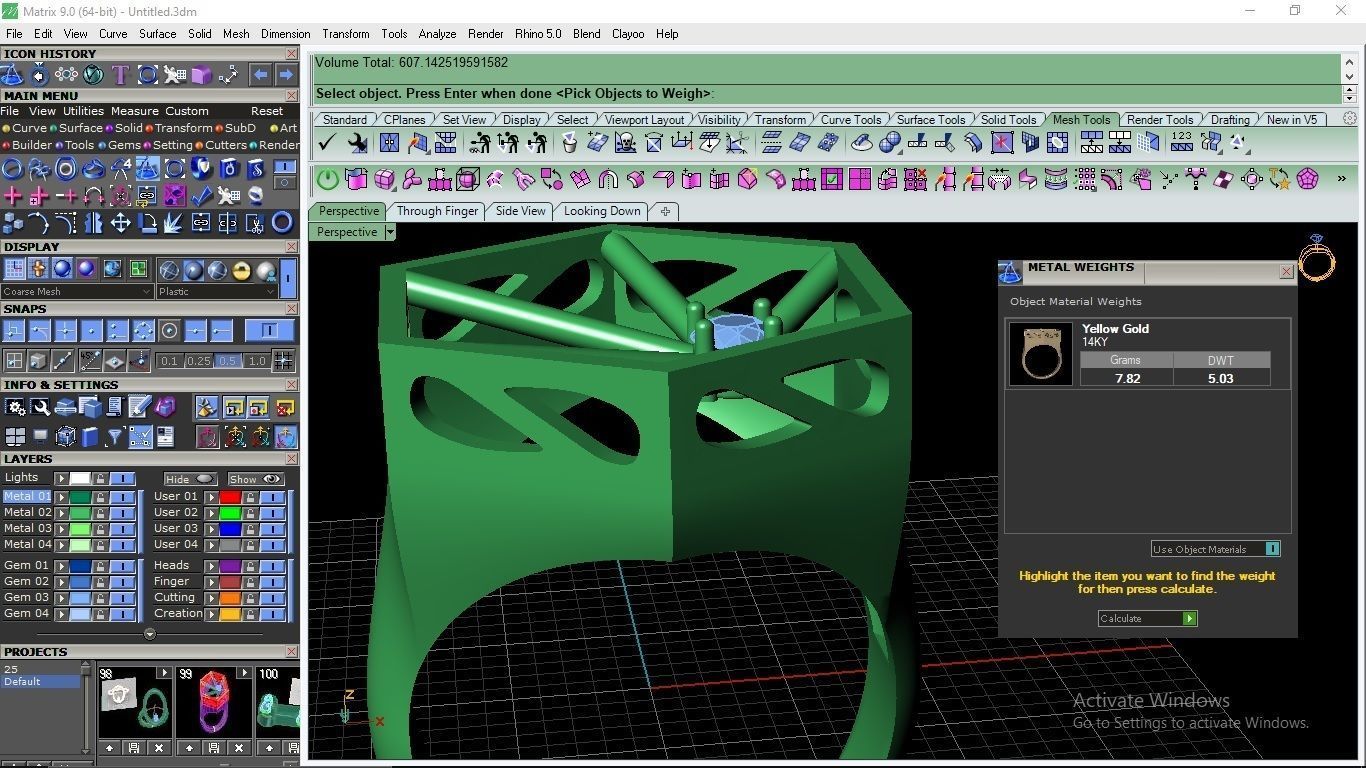The width and height of the screenshot is (1366, 768).
Task: Click the Metal 03 color swatch
Action: [80, 529]
